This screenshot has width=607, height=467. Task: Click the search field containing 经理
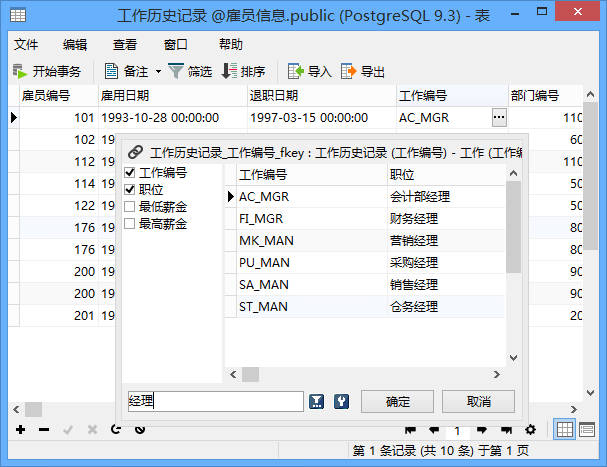(x=216, y=401)
